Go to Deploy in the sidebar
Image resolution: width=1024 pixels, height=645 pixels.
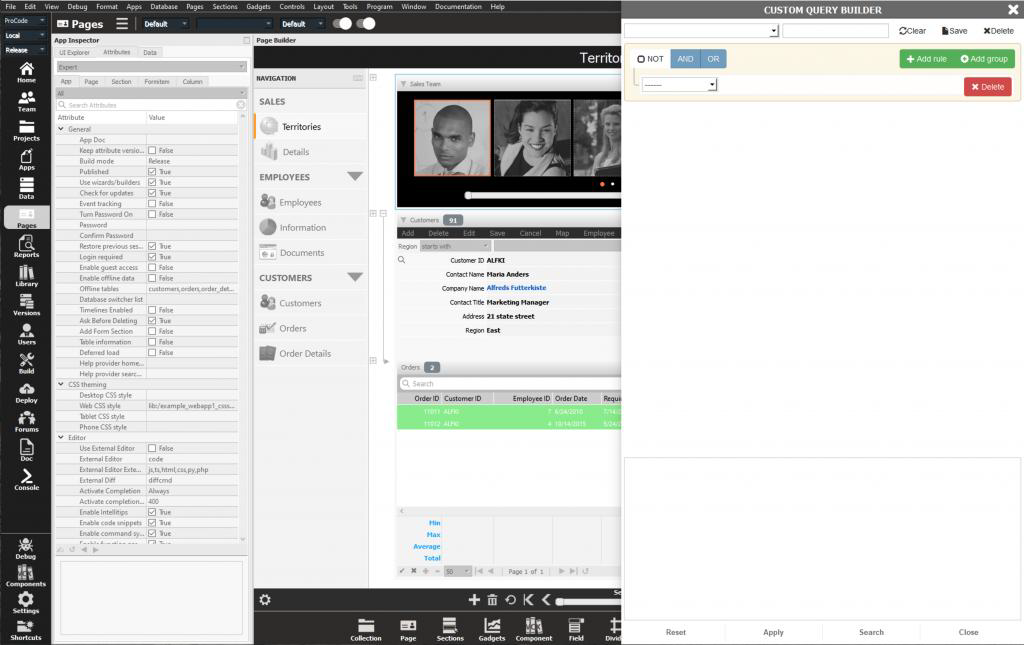click(26, 392)
